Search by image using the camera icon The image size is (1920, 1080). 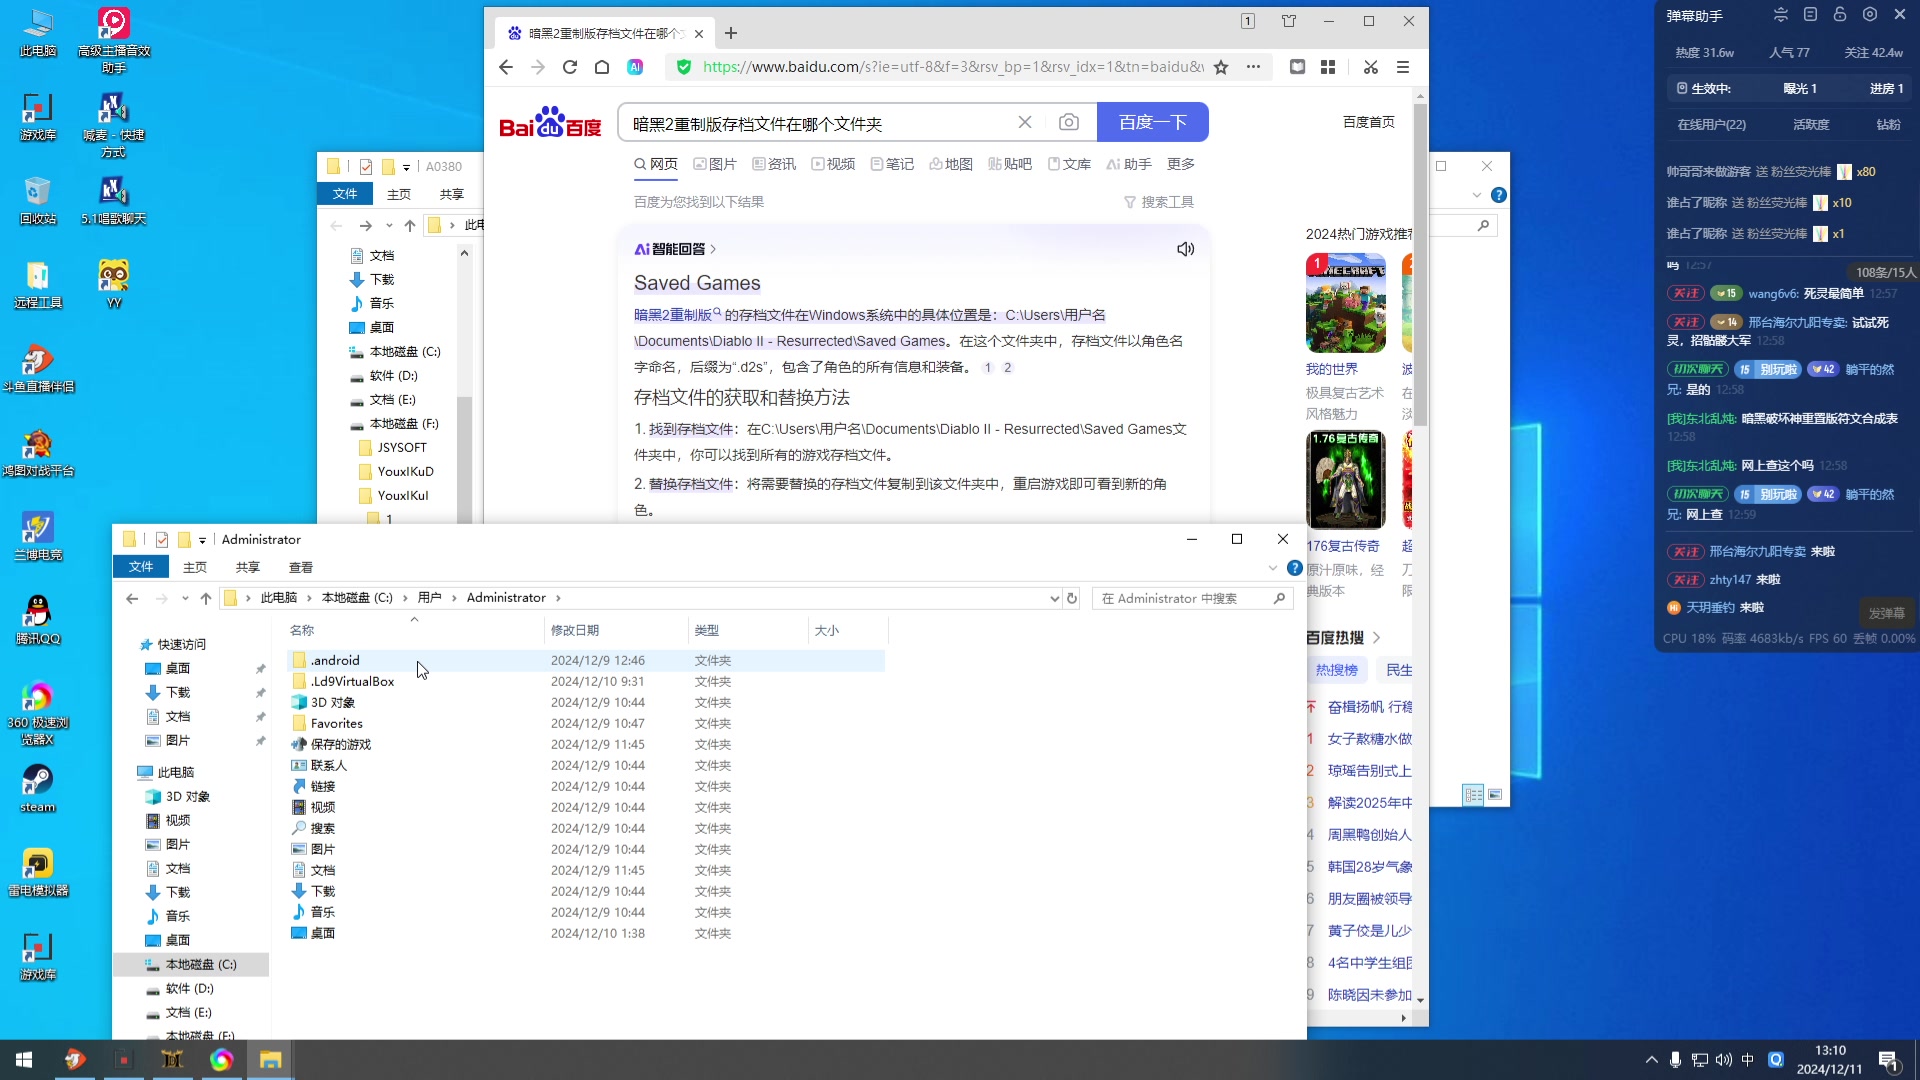(x=1069, y=122)
